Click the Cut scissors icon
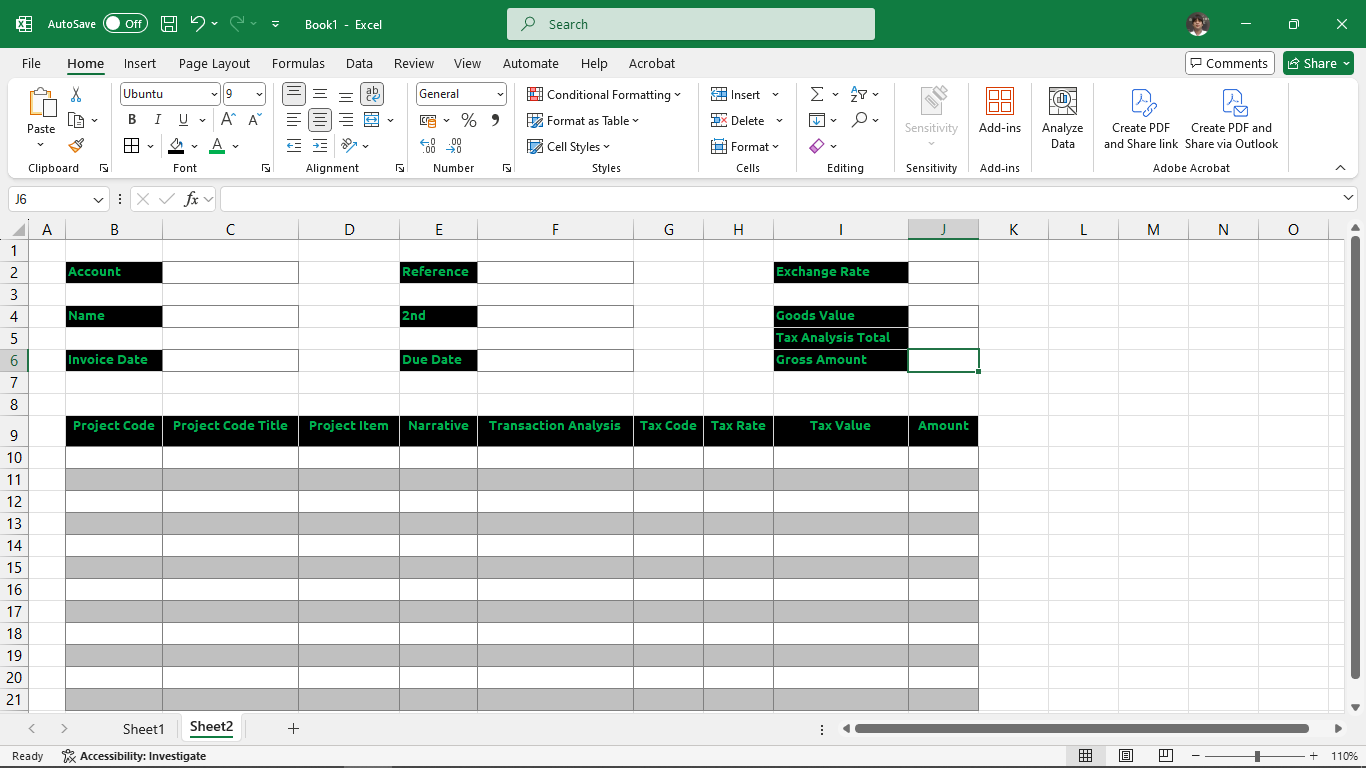 pyautogui.click(x=76, y=94)
